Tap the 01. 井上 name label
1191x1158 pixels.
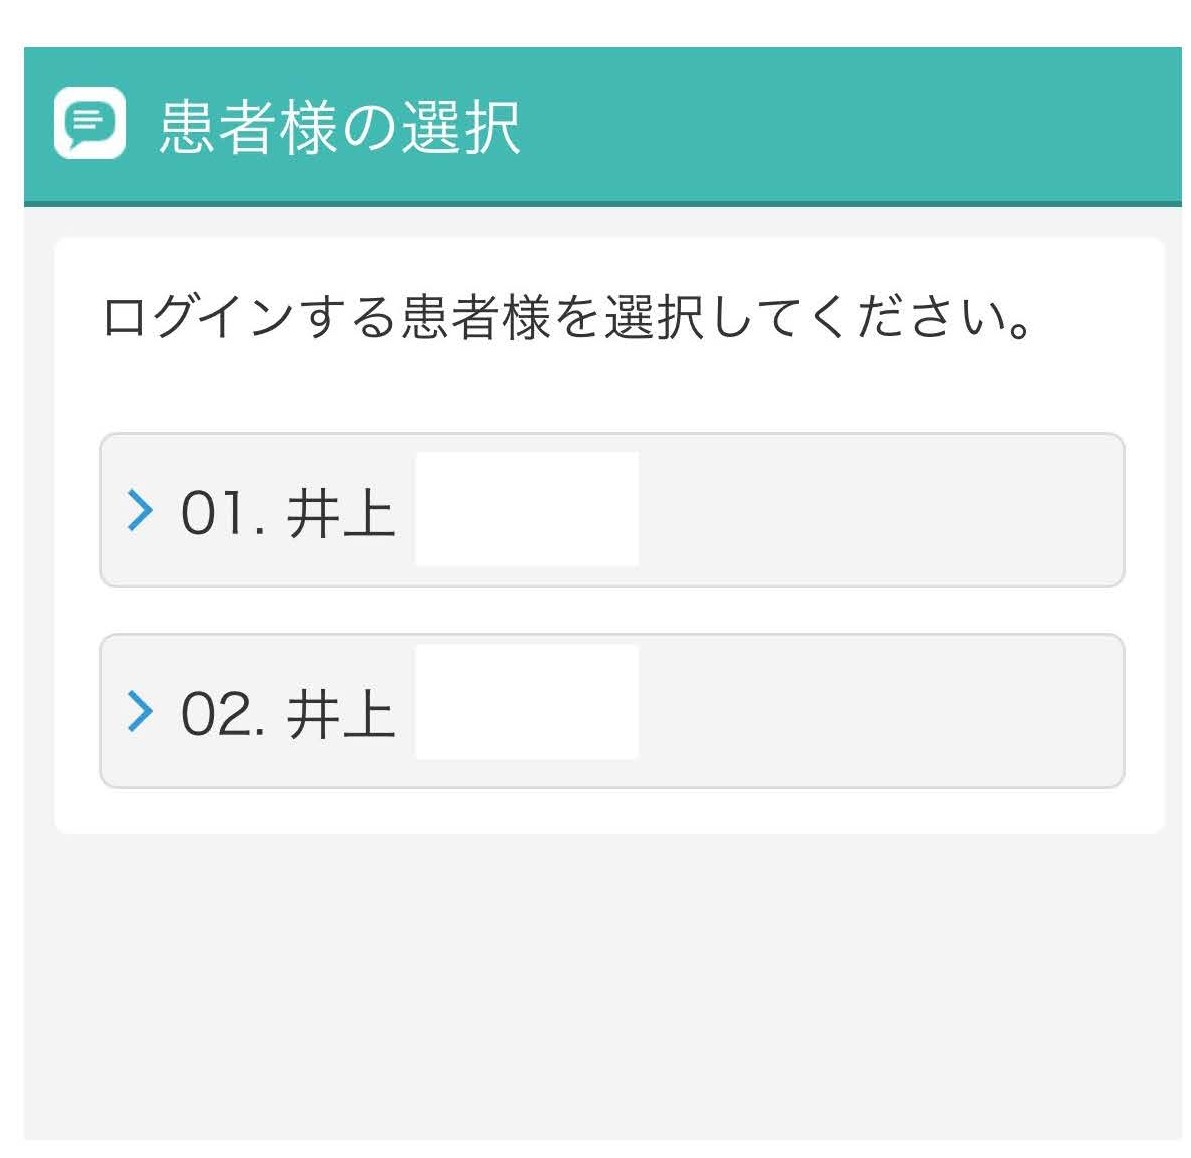click(288, 513)
